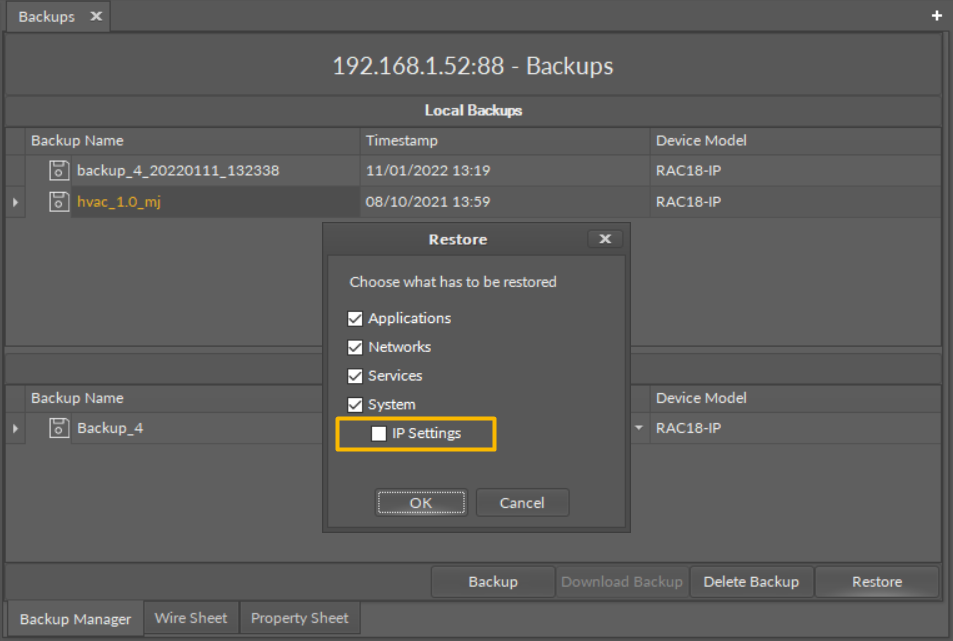Screen dimensions: 953x641
Task: Close the Restore dialog with X
Action: pos(604,239)
